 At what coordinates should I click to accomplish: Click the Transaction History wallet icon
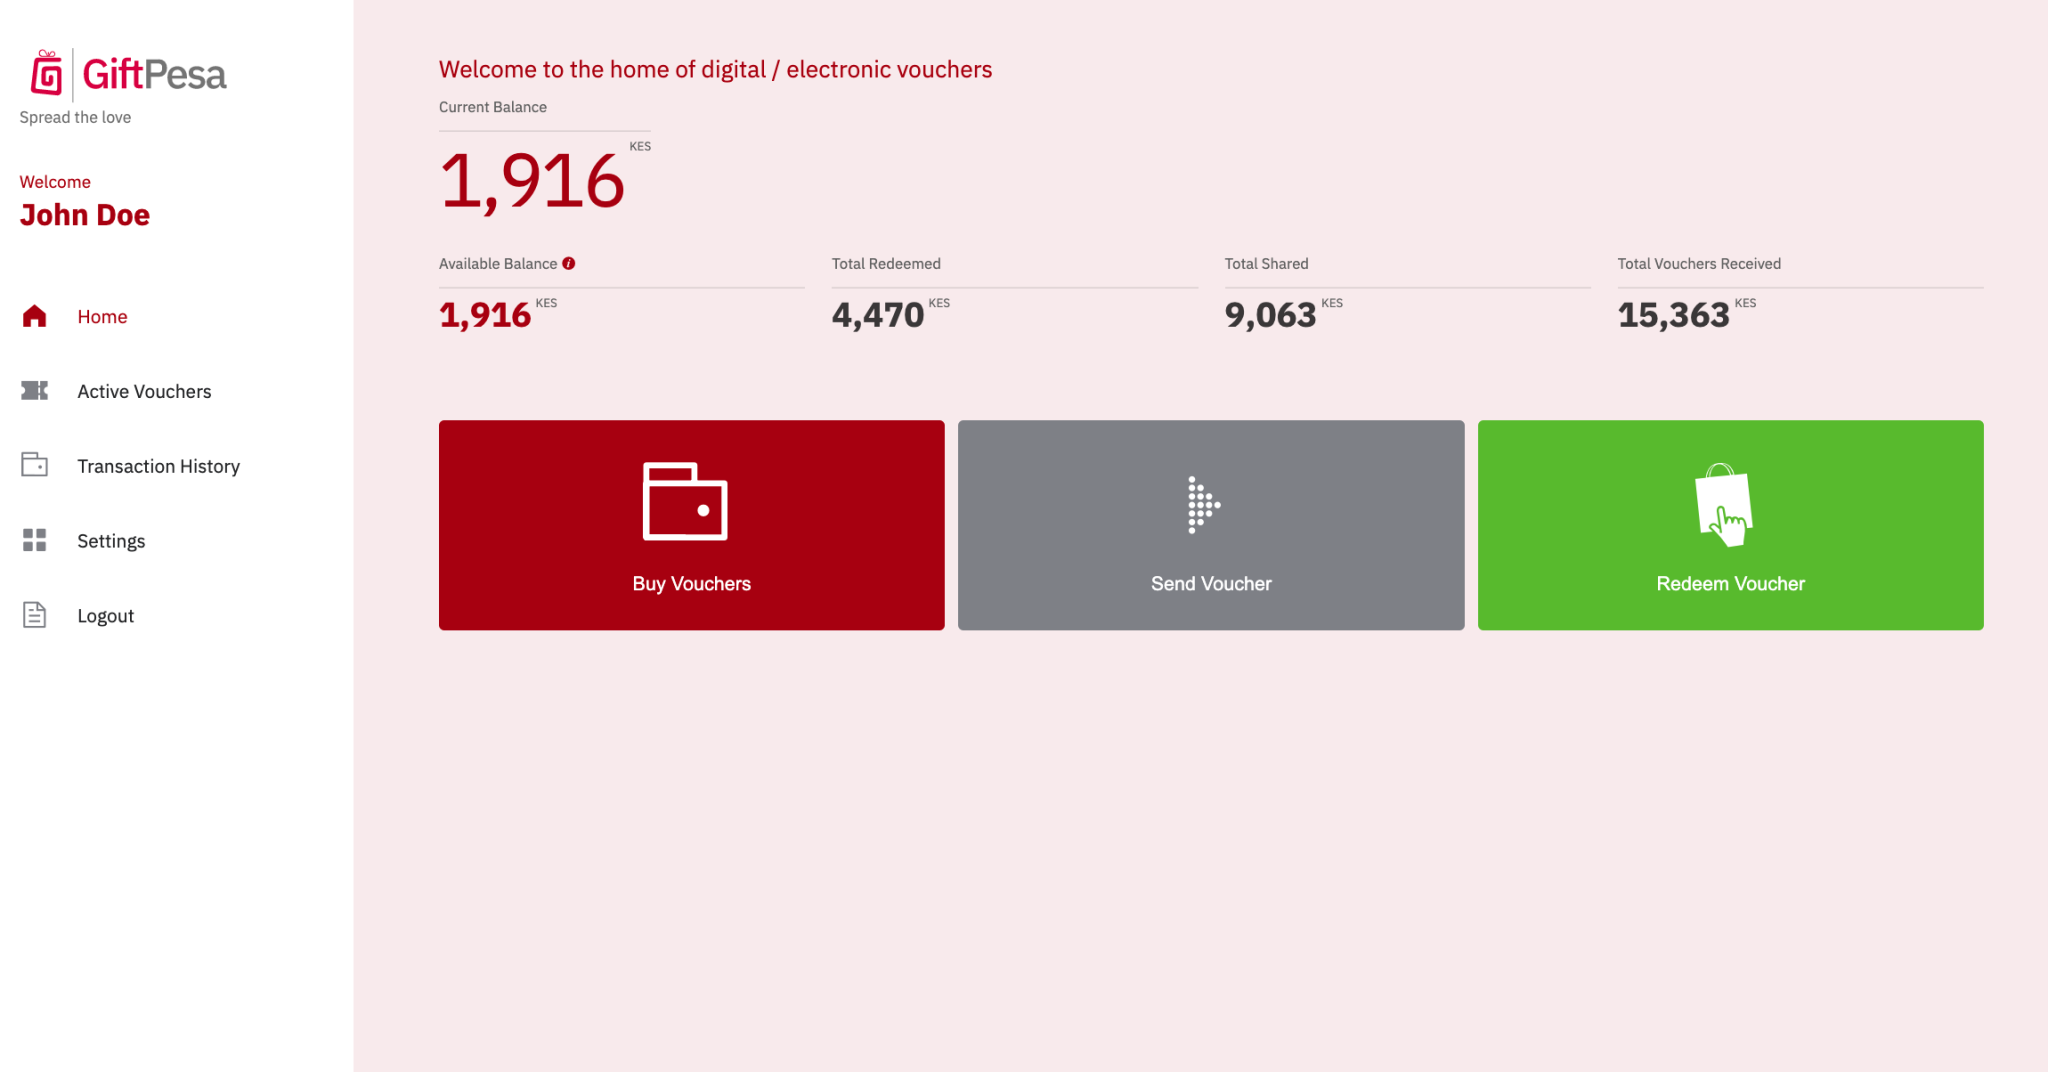[35, 465]
